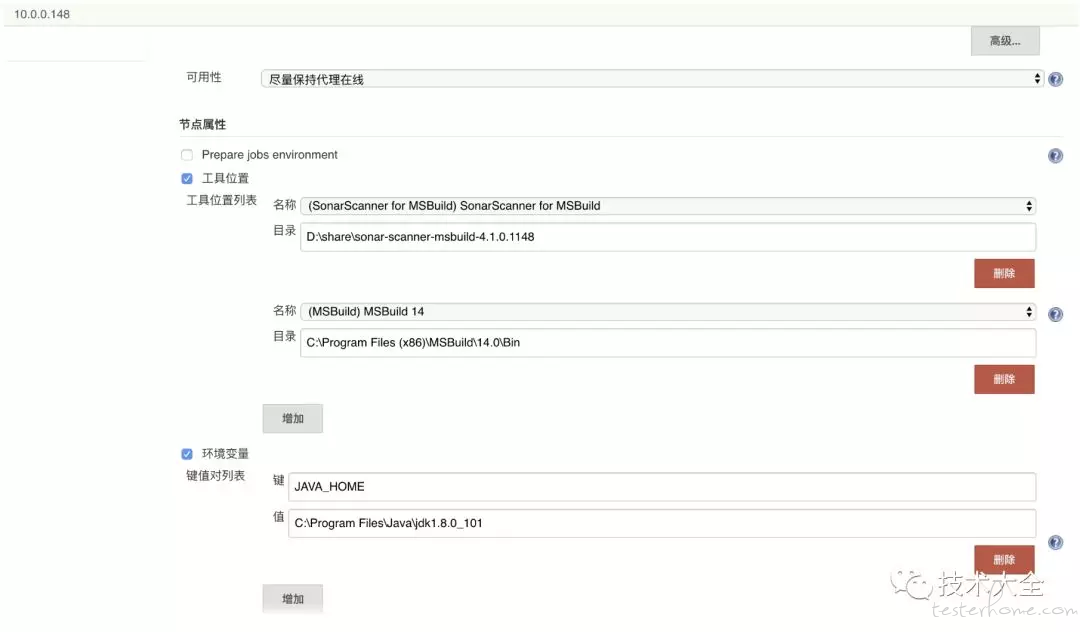Image resolution: width=1080 pixels, height=632 pixels.
Task: Click the jdk1.8.0_101 value field
Action: [661, 523]
